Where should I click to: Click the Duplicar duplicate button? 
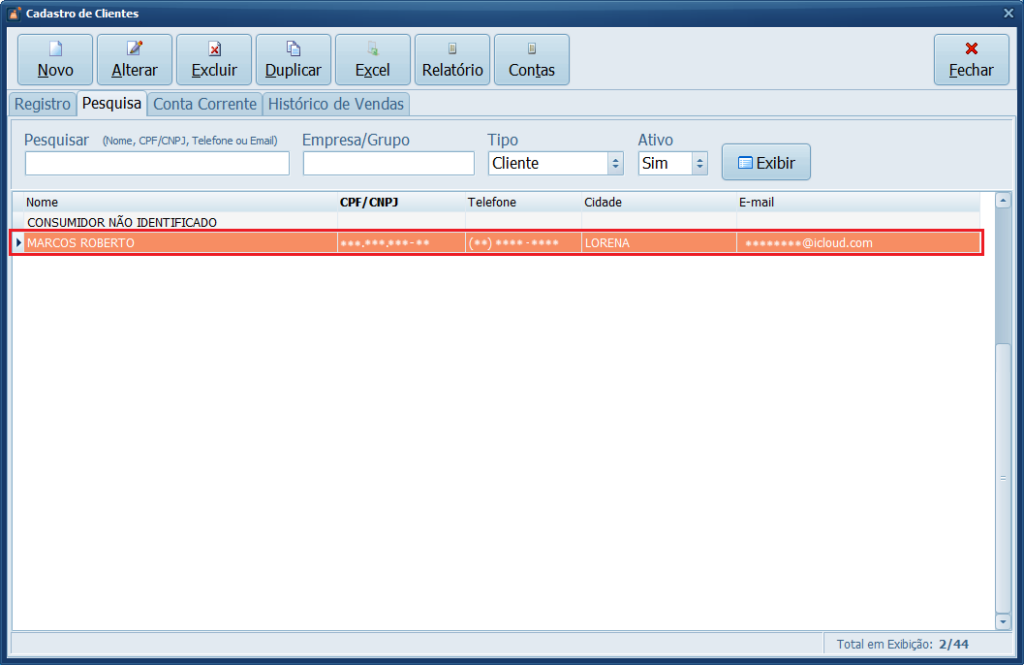click(293, 60)
